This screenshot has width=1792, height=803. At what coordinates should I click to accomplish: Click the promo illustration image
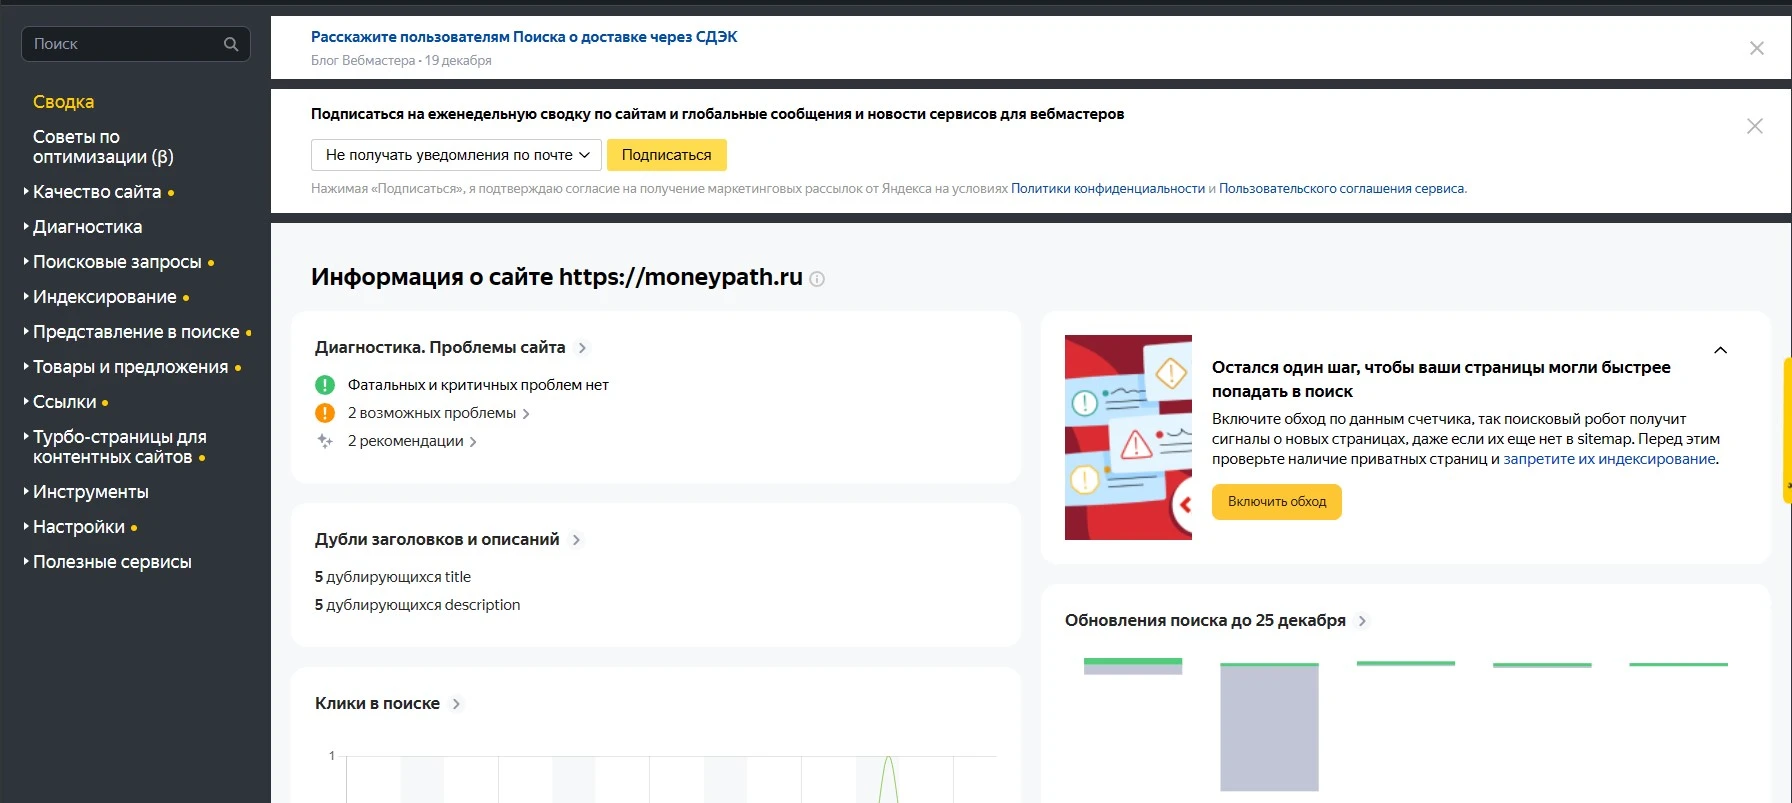[x=1128, y=437]
